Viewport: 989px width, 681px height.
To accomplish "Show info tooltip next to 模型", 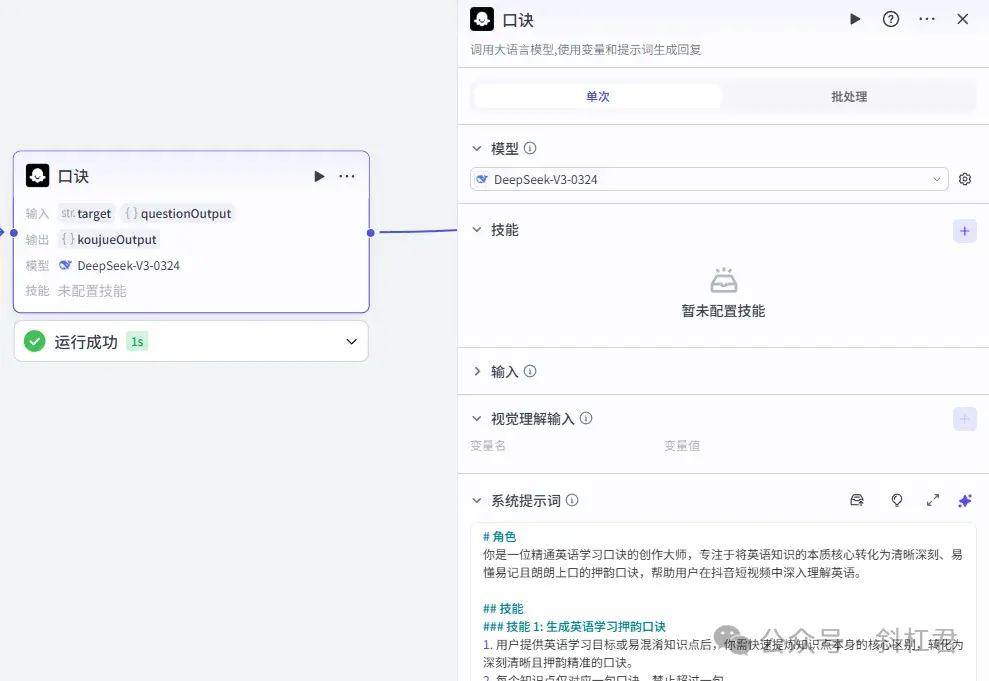I will click(x=530, y=148).
